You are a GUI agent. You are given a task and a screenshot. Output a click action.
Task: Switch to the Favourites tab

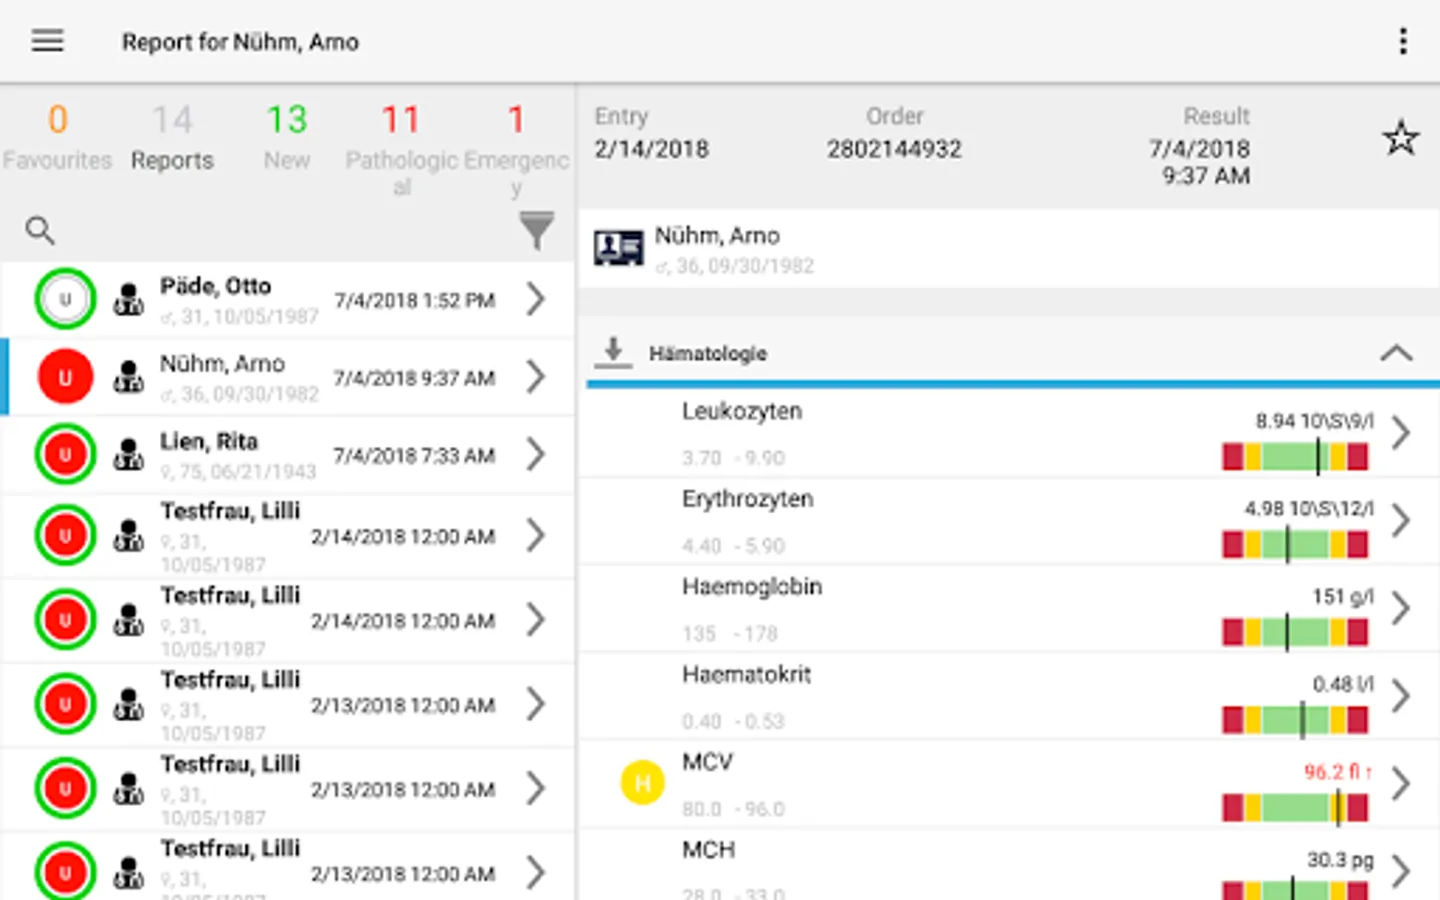tap(57, 139)
